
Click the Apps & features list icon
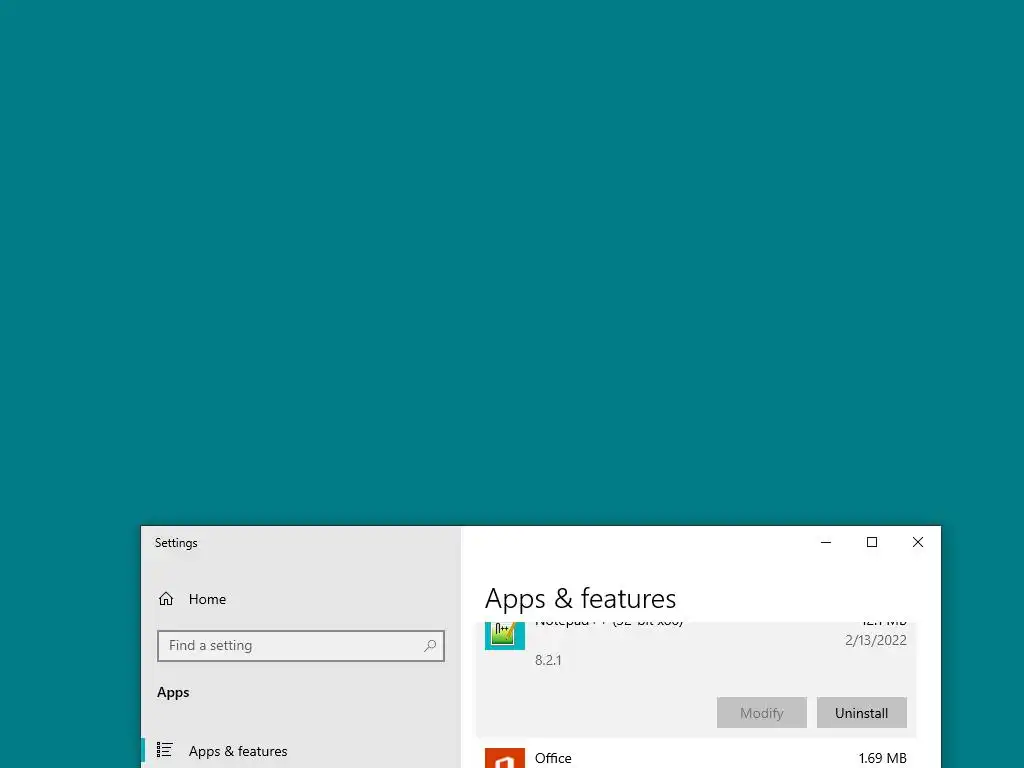click(x=165, y=750)
